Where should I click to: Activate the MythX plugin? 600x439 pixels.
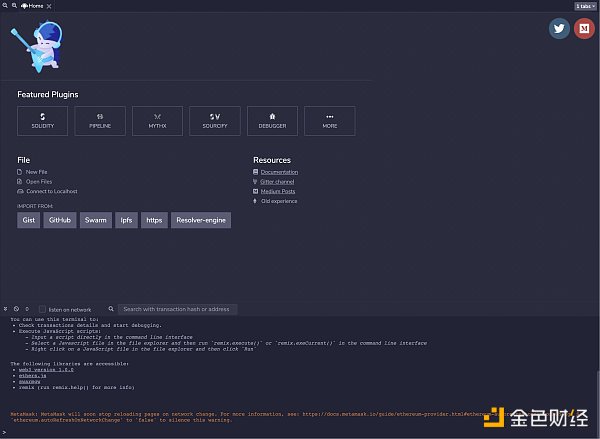pyautogui.click(x=157, y=121)
